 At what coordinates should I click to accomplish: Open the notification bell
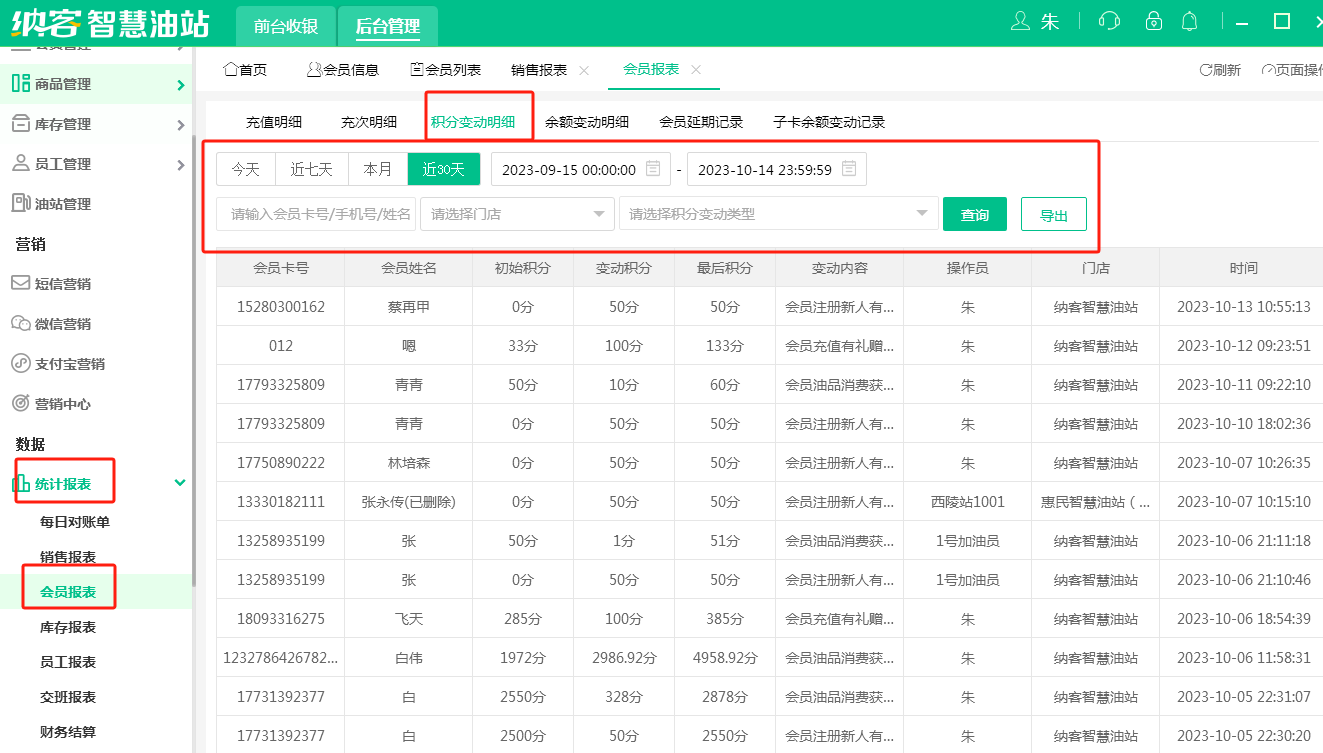[x=1189, y=21]
